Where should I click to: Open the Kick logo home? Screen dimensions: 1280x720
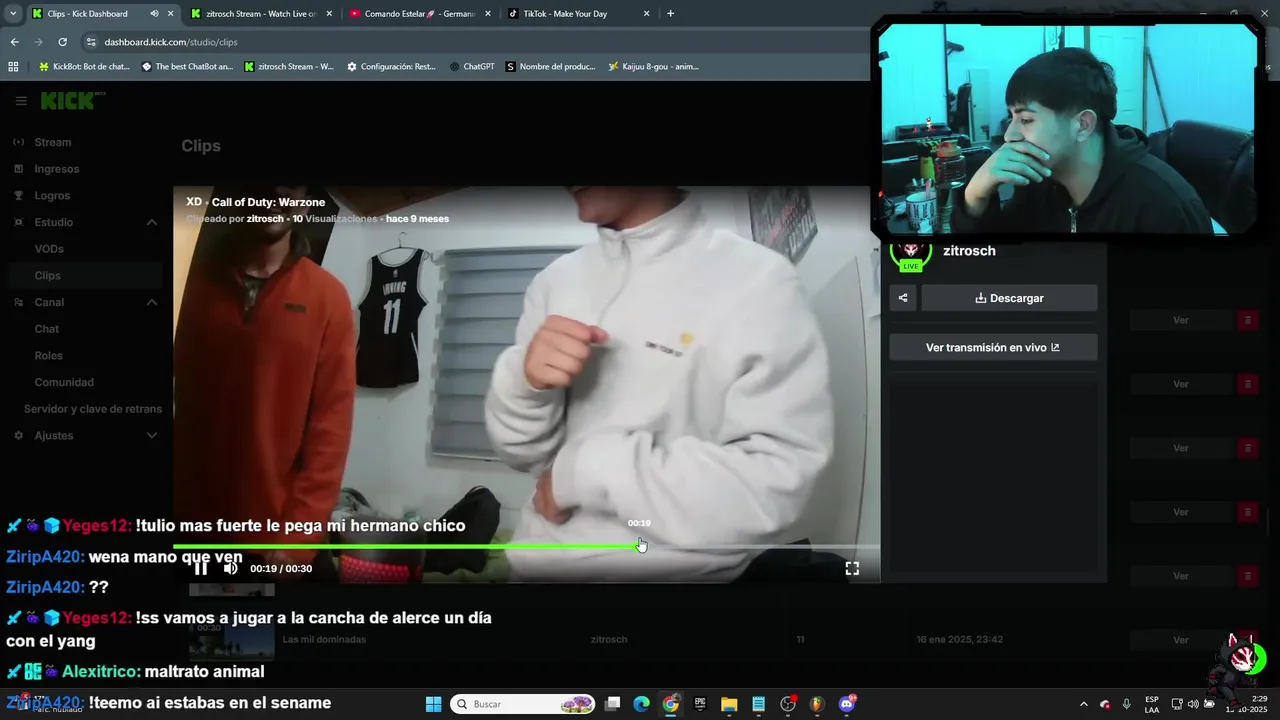pos(71,101)
